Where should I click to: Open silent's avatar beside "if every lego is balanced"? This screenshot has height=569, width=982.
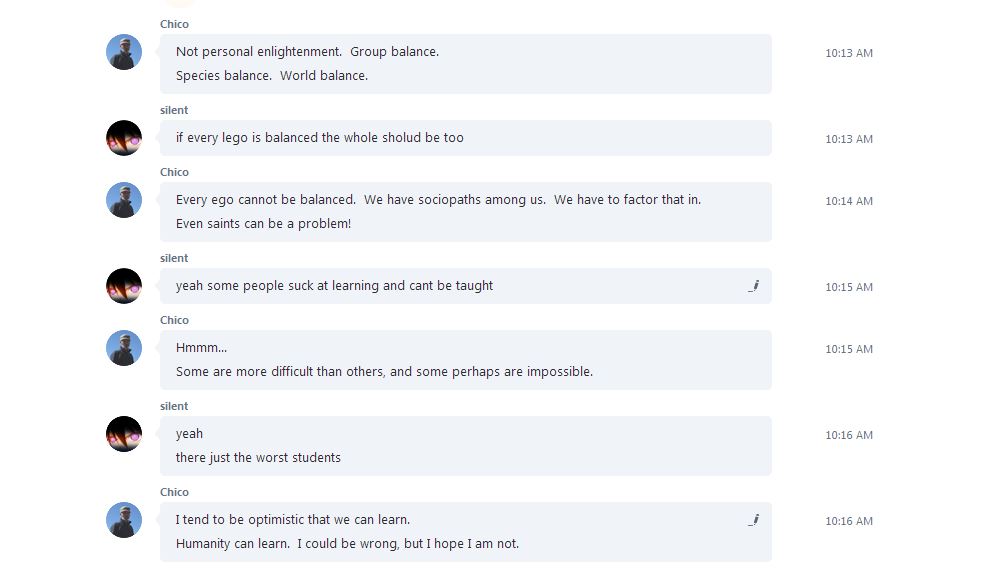point(124,138)
